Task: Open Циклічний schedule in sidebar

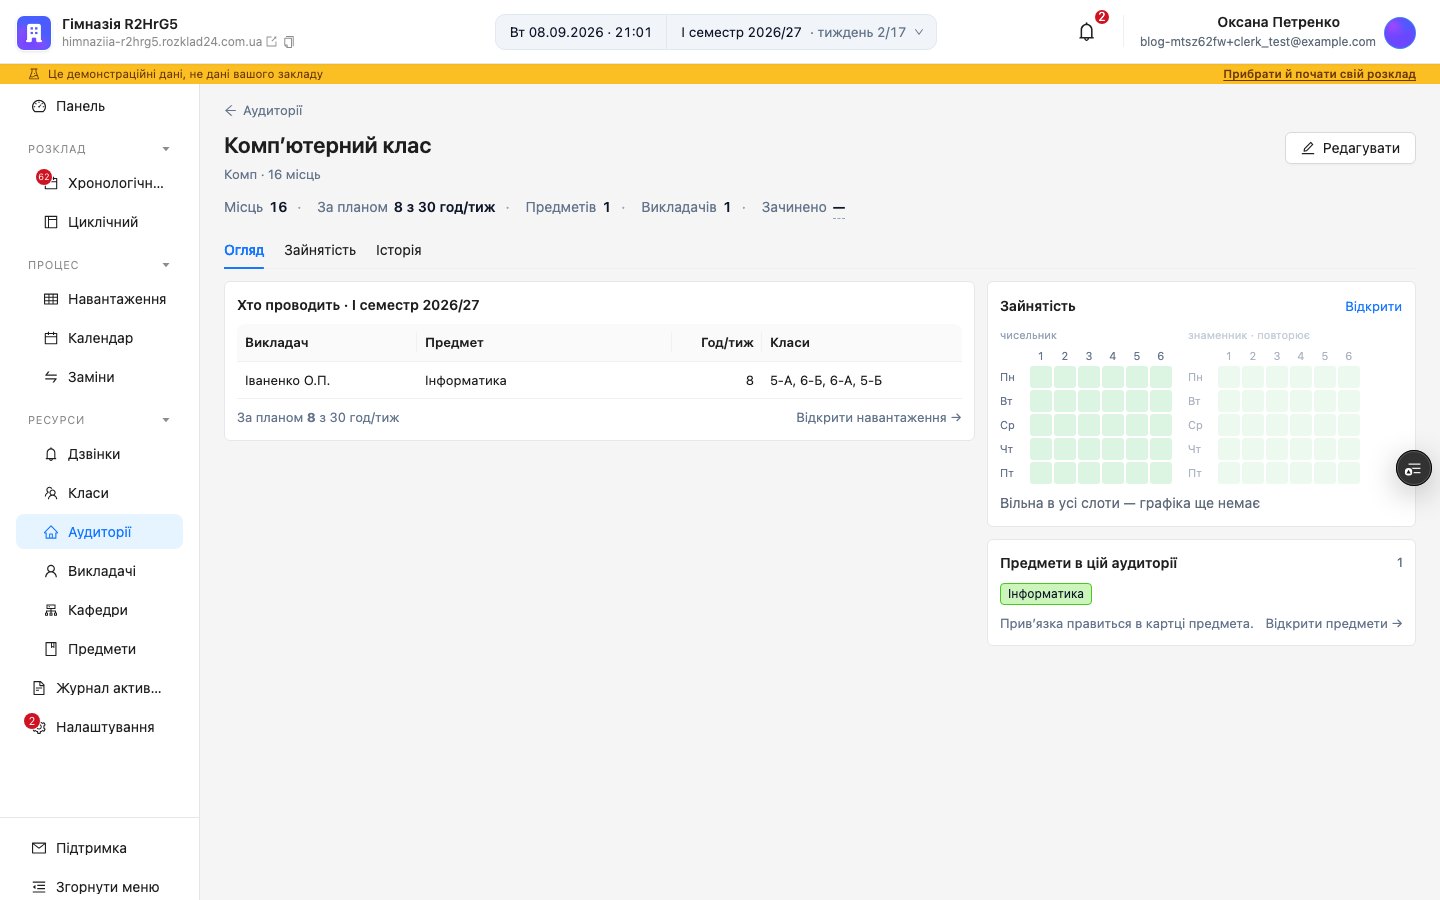Action: click(x=100, y=222)
